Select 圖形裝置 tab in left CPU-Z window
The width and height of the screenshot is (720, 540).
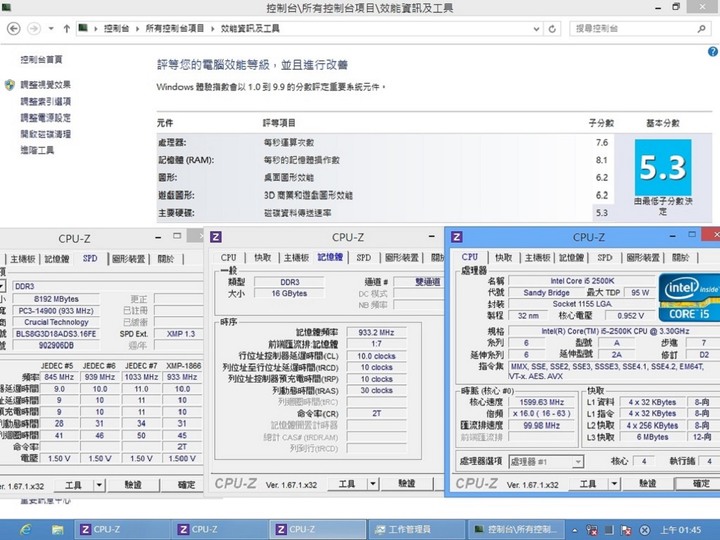pyautogui.click(x=129, y=259)
